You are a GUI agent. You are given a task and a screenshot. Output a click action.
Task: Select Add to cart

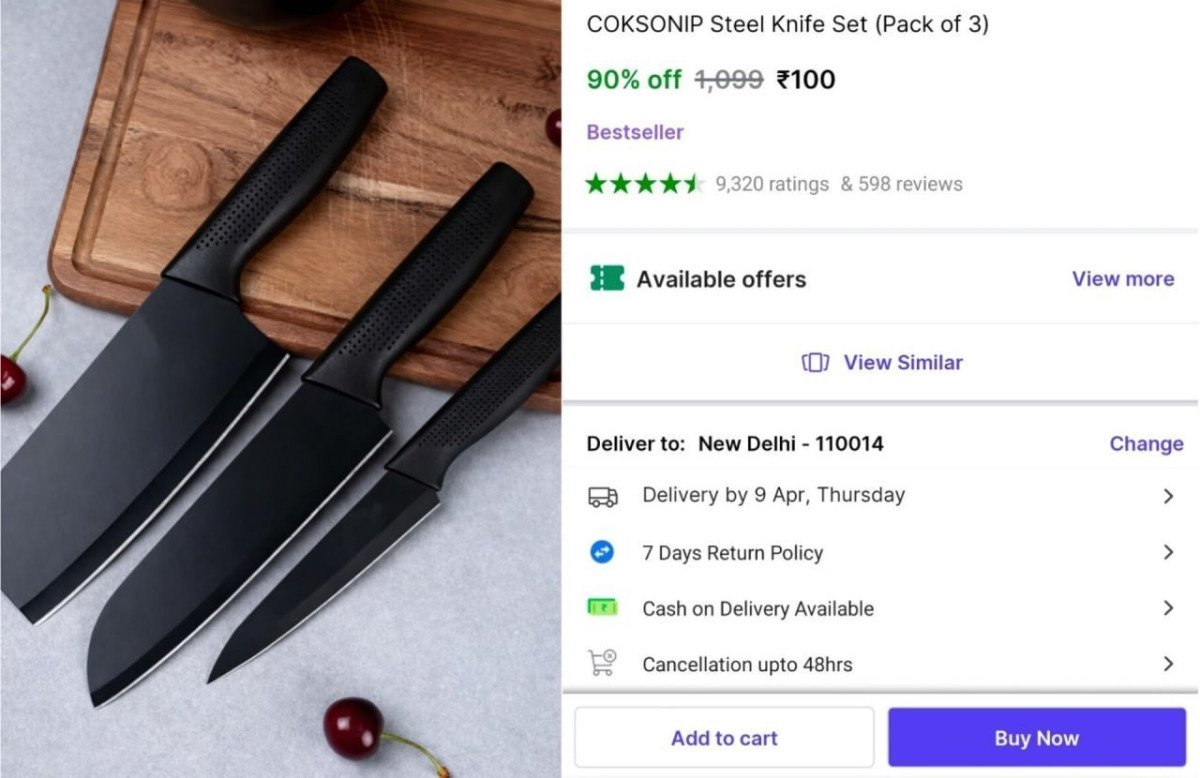click(723, 737)
